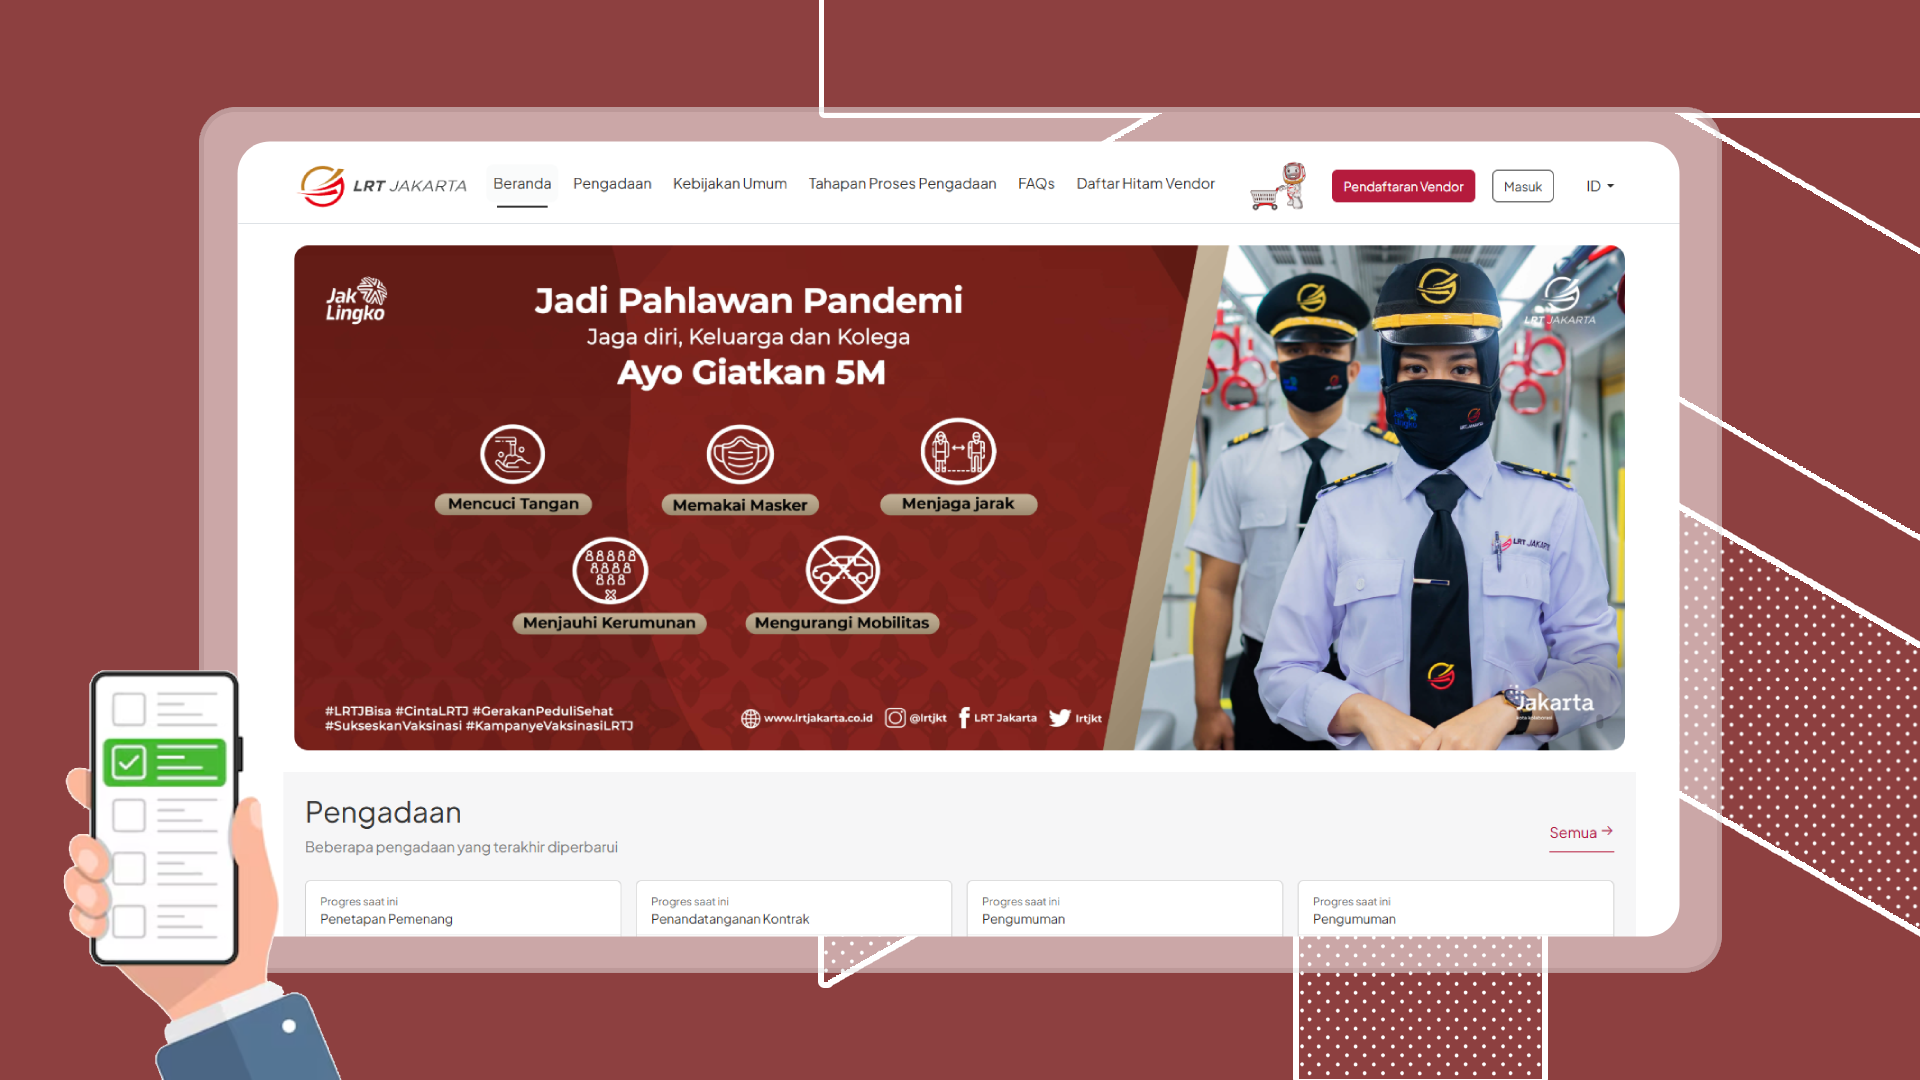Open the FAQs page
This screenshot has height=1080, width=1920.
coord(1036,184)
